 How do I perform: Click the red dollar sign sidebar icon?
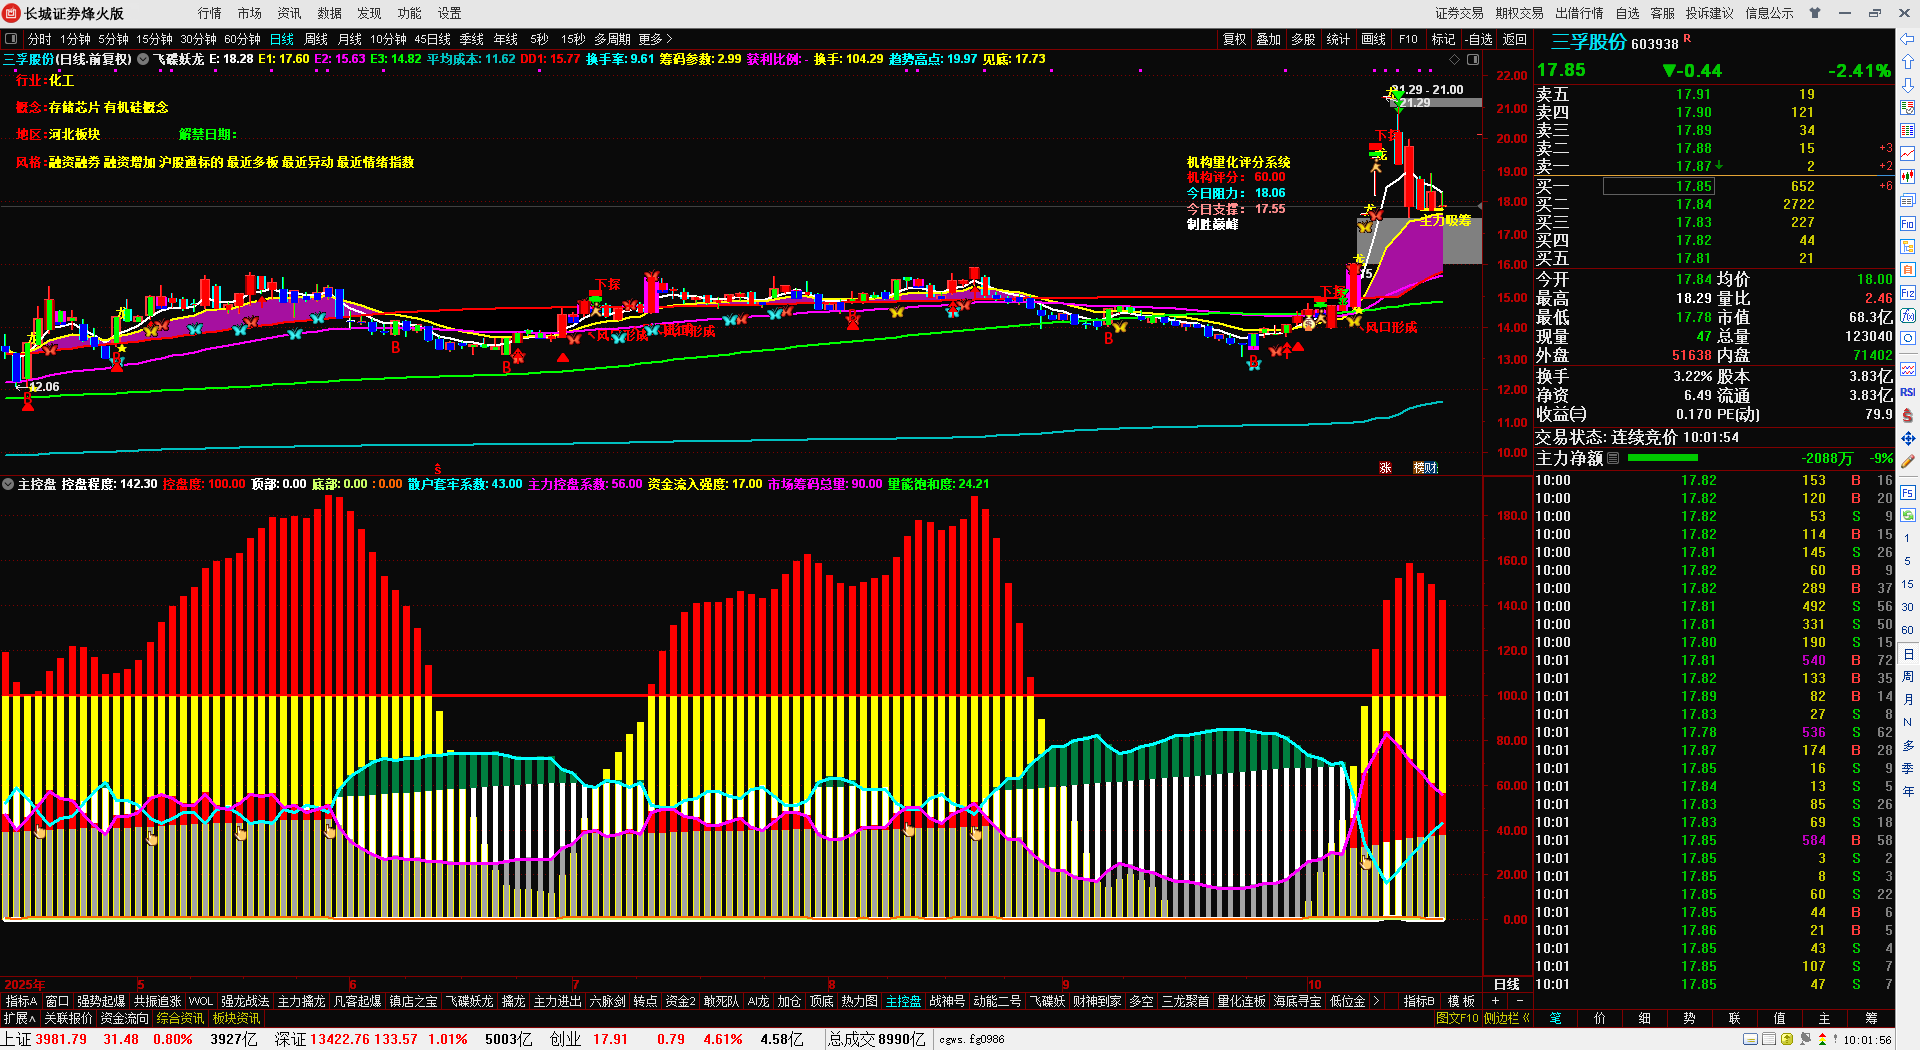[x=1908, y=415]
